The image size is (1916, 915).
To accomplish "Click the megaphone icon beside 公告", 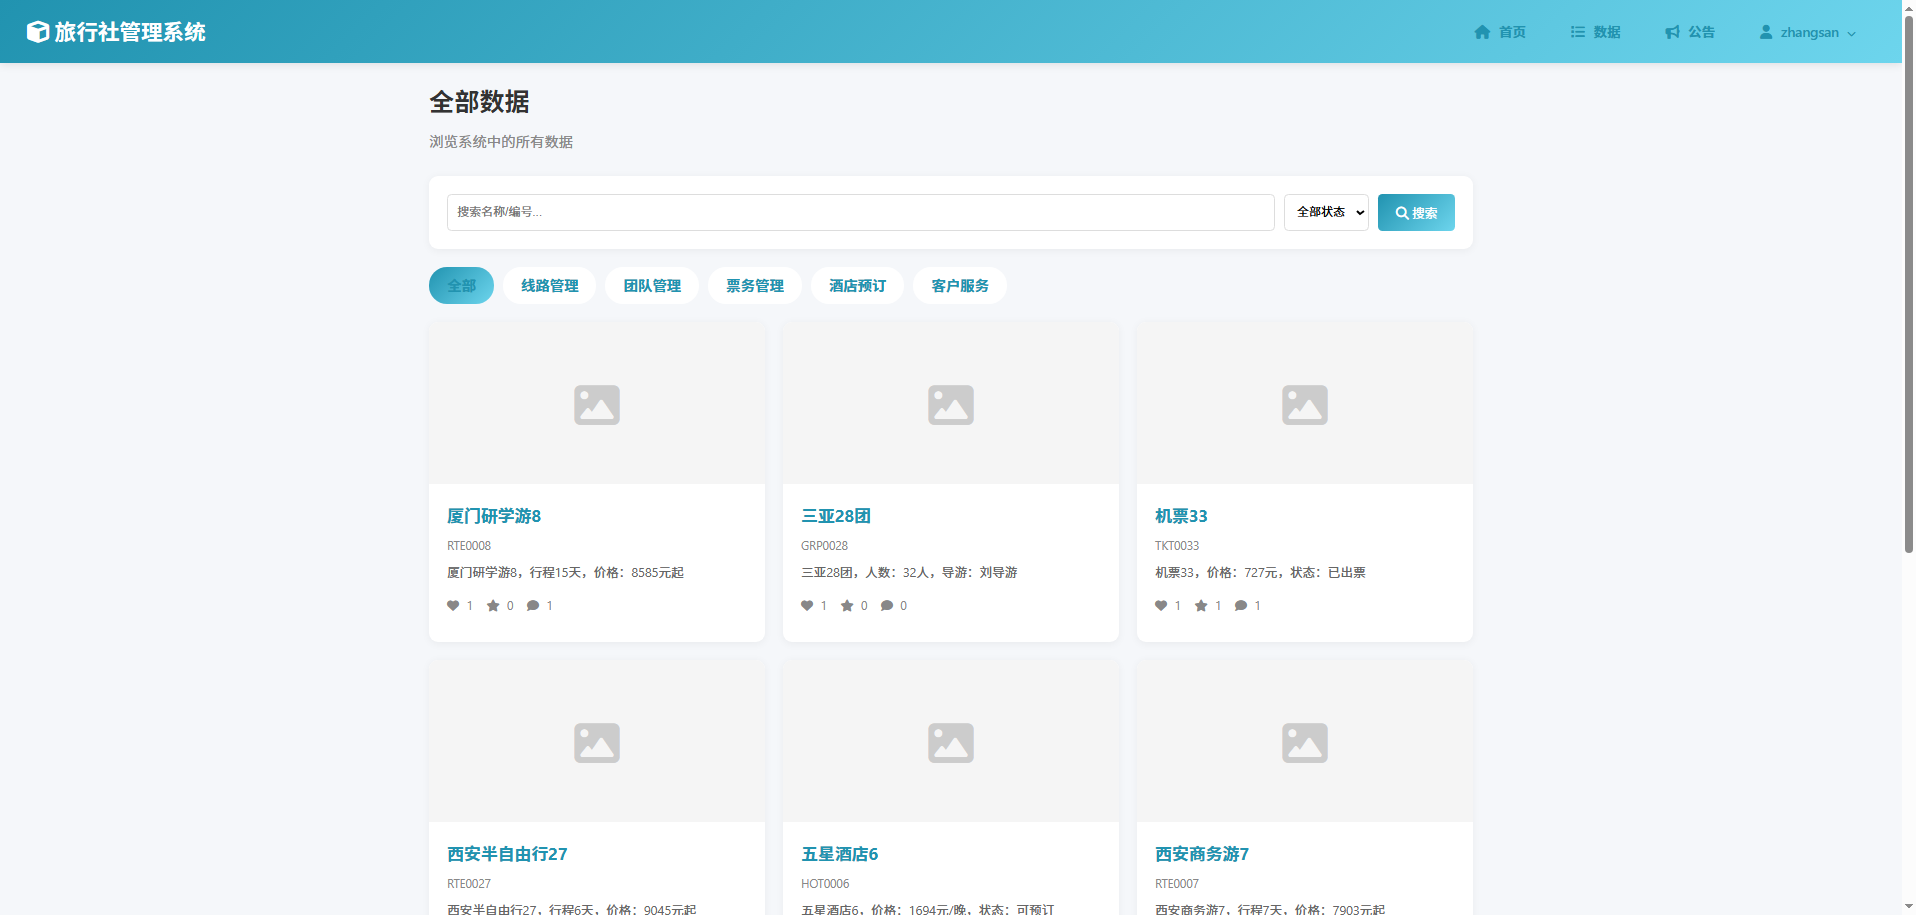I will [x=1672, y=32].
